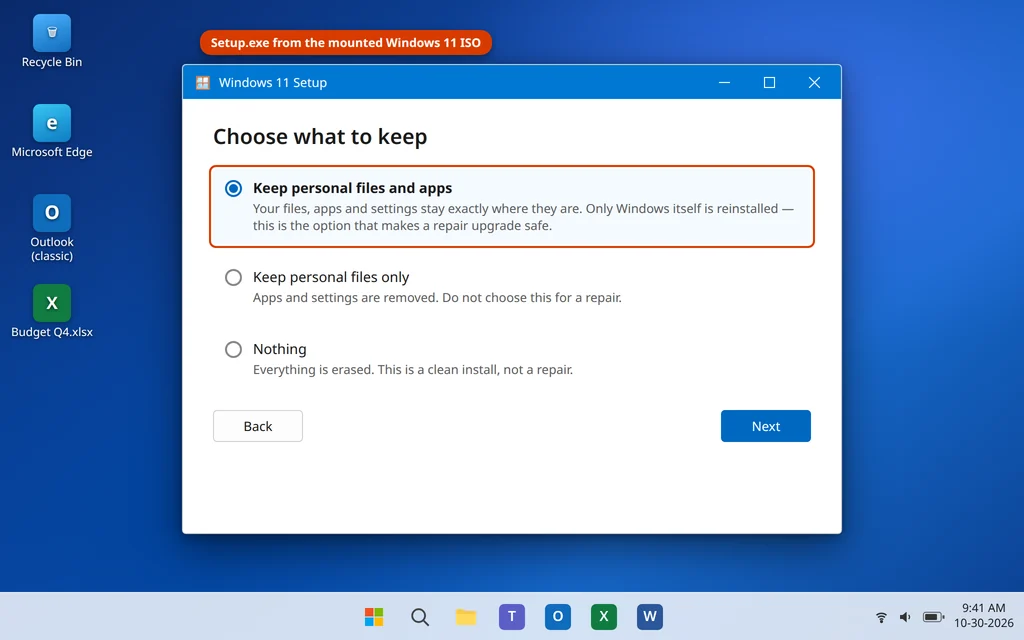The image size is (1024, 640).
Task: Click the "Windows 11 Setup" title text
Action: (x=272, y=82)
